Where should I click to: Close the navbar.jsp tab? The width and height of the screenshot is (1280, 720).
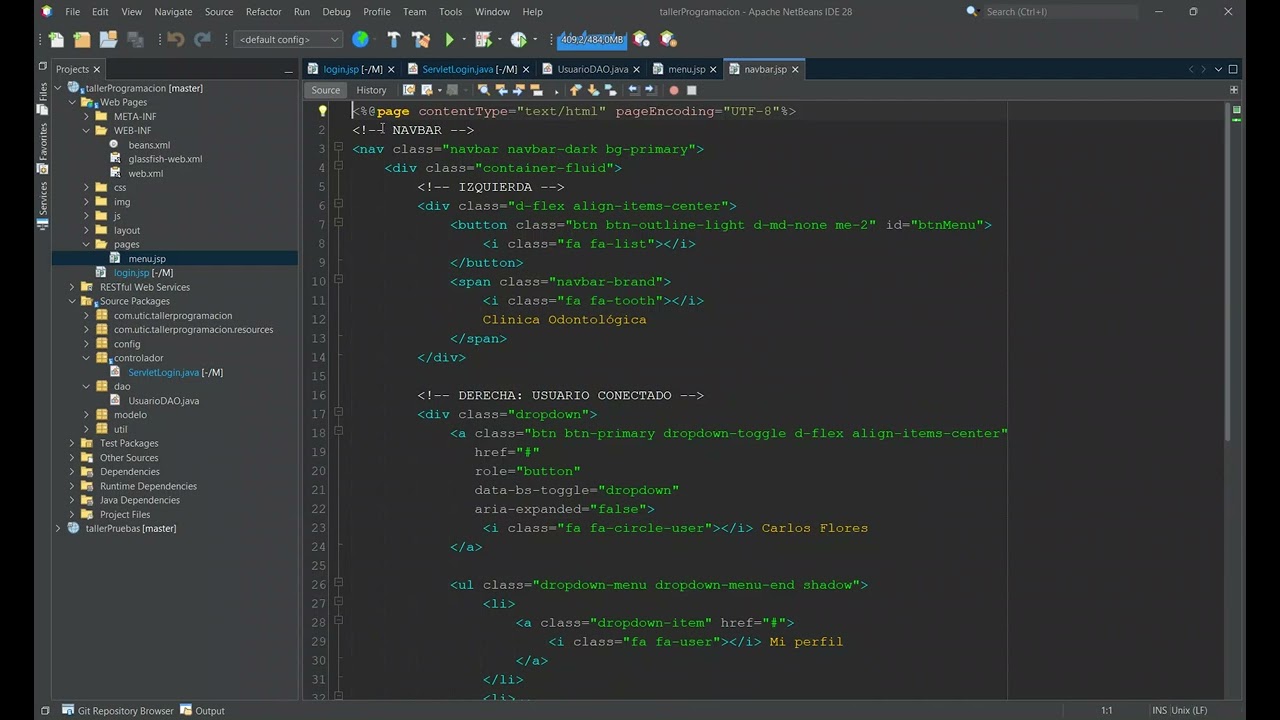pyautogui.click(x=795, y=69)
